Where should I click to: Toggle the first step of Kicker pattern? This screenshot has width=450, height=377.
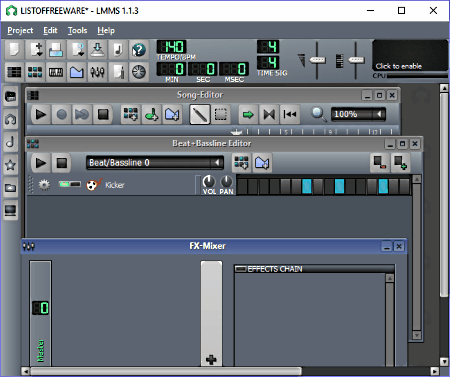coord(242,186)
